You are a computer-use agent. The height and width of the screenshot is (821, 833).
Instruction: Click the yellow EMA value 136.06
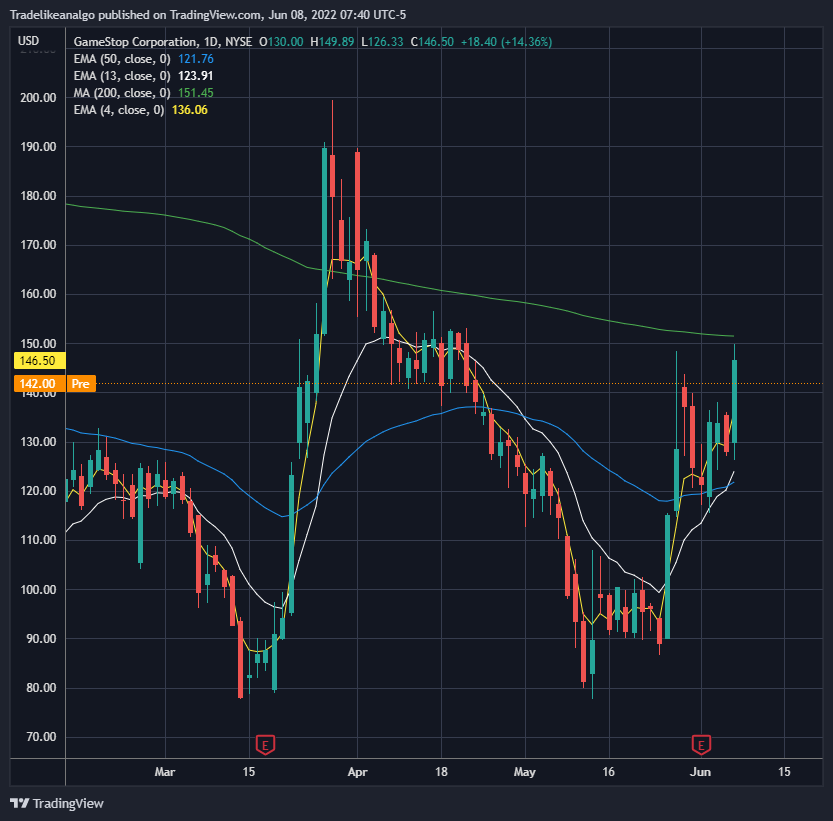[x=190, y=110]
